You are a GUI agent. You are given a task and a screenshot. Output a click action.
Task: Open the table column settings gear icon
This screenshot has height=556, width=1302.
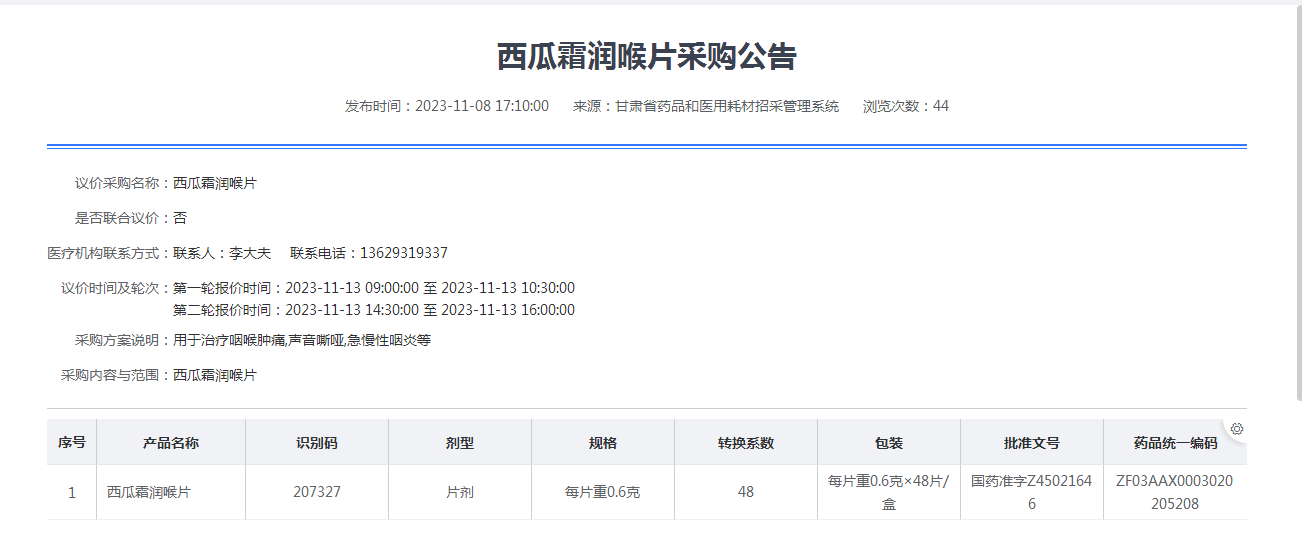[x=1237, y=429]
